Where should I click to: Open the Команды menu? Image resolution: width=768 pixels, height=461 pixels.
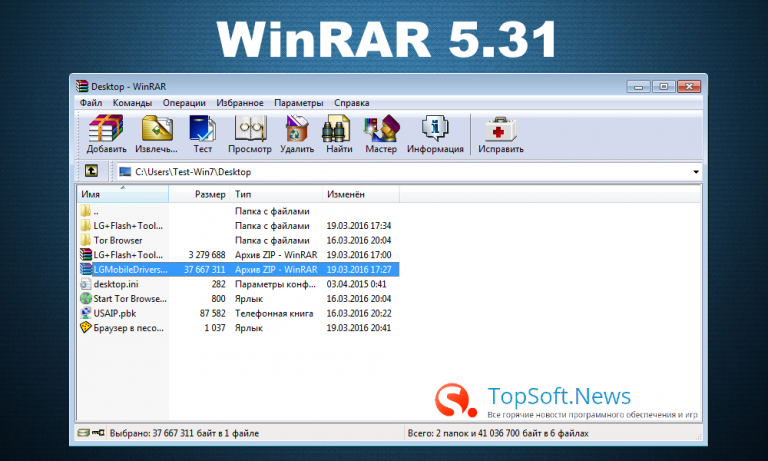[x=132, y=103]
